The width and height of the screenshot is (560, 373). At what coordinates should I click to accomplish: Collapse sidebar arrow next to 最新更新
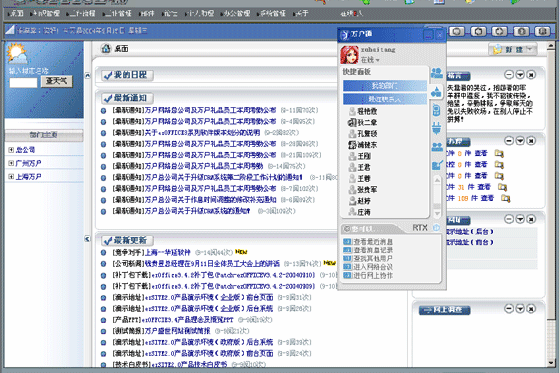point(88,239)
